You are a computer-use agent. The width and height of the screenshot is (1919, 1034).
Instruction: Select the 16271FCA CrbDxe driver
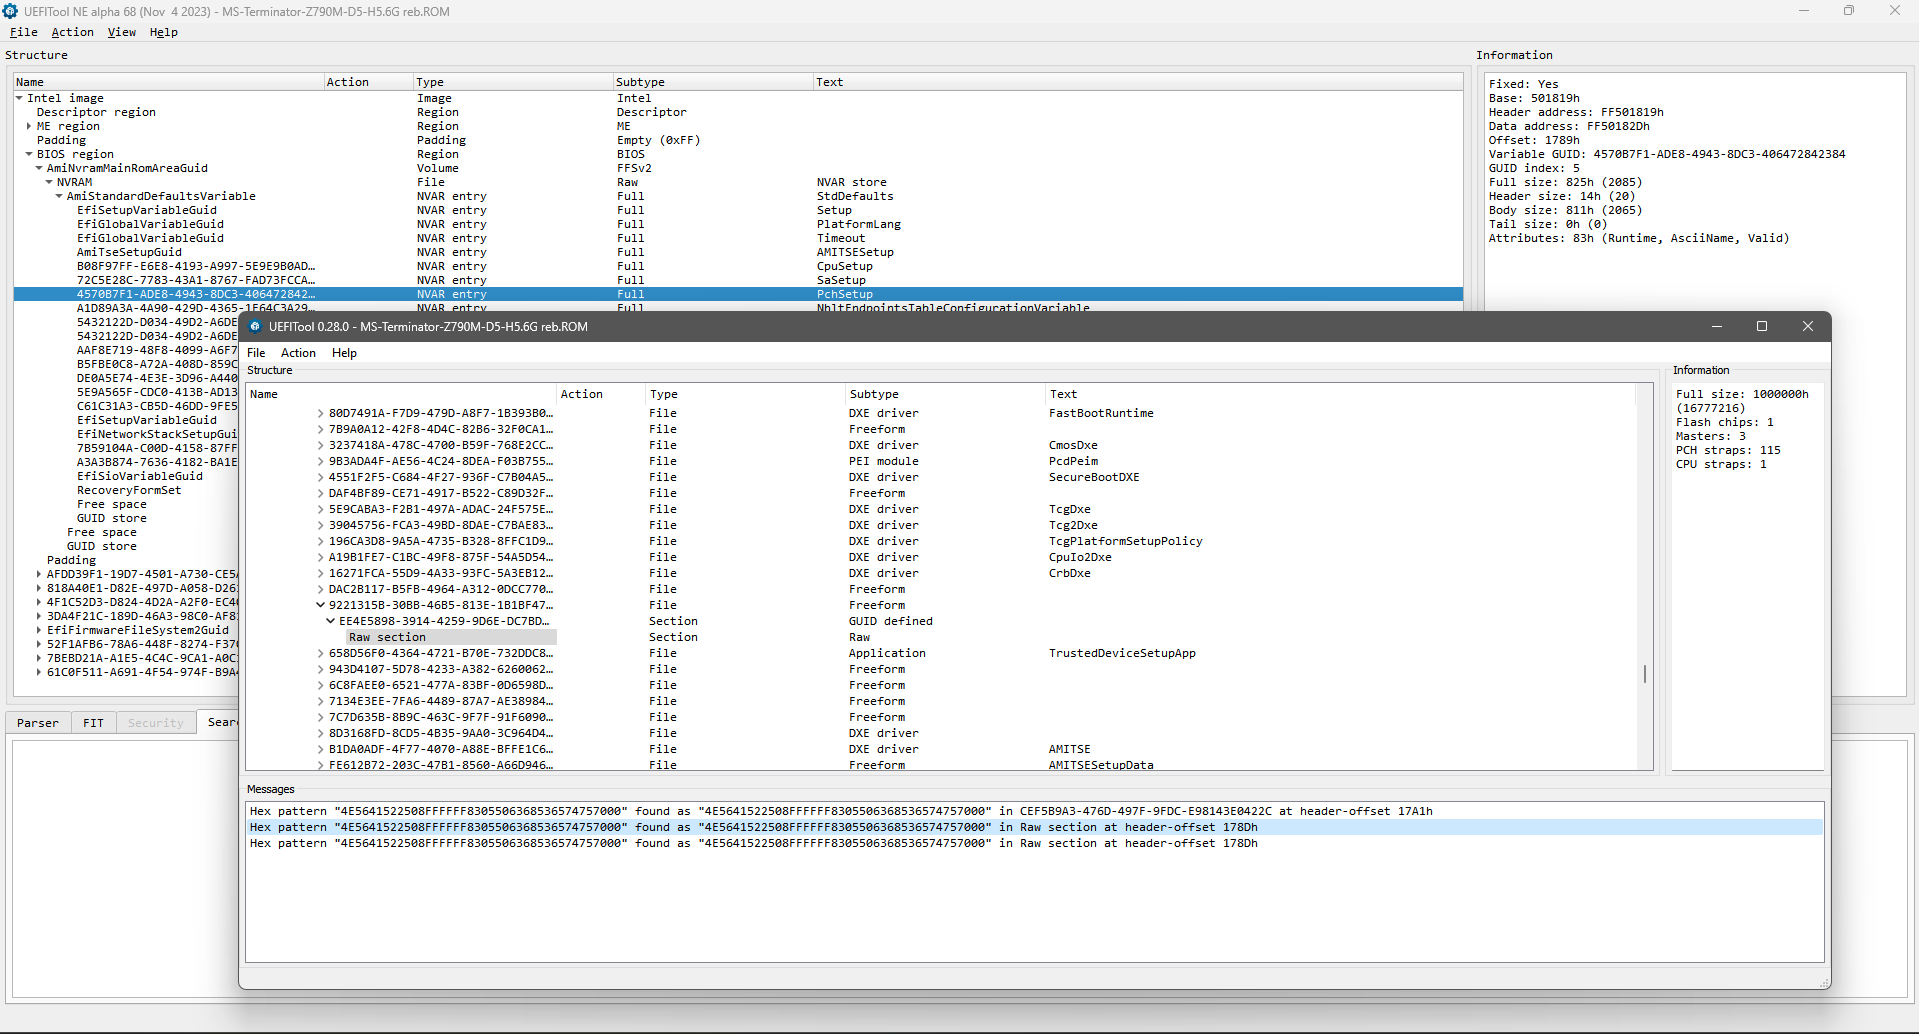(x=940, y=573)
